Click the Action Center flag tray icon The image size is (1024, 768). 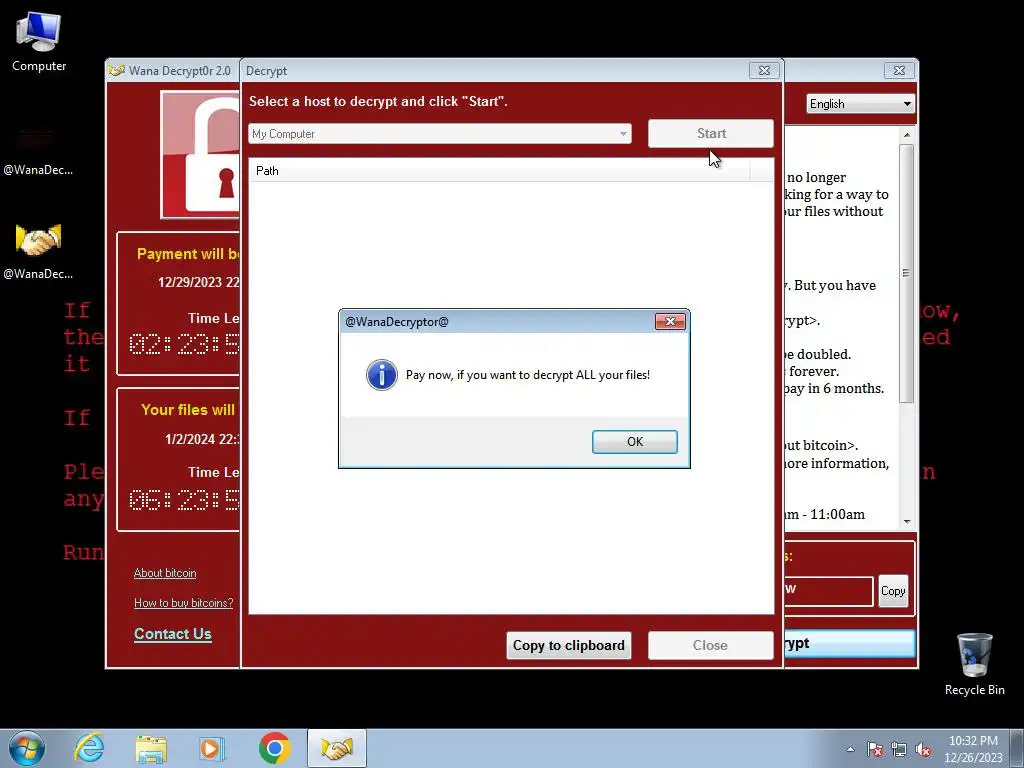coord(875,749)
